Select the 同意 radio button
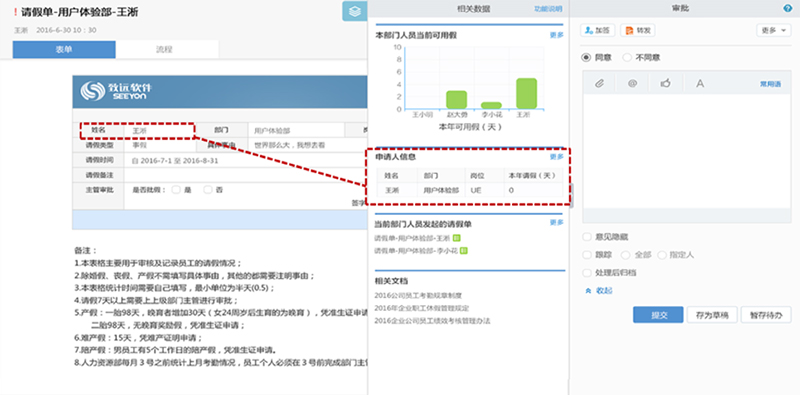The height and width of the screenshot is (395, 800). [586, 58]
